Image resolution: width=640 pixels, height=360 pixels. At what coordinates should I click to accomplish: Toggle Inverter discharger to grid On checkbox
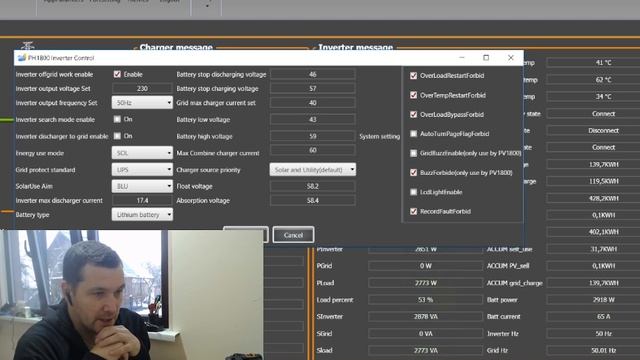(x=117, y=136)
